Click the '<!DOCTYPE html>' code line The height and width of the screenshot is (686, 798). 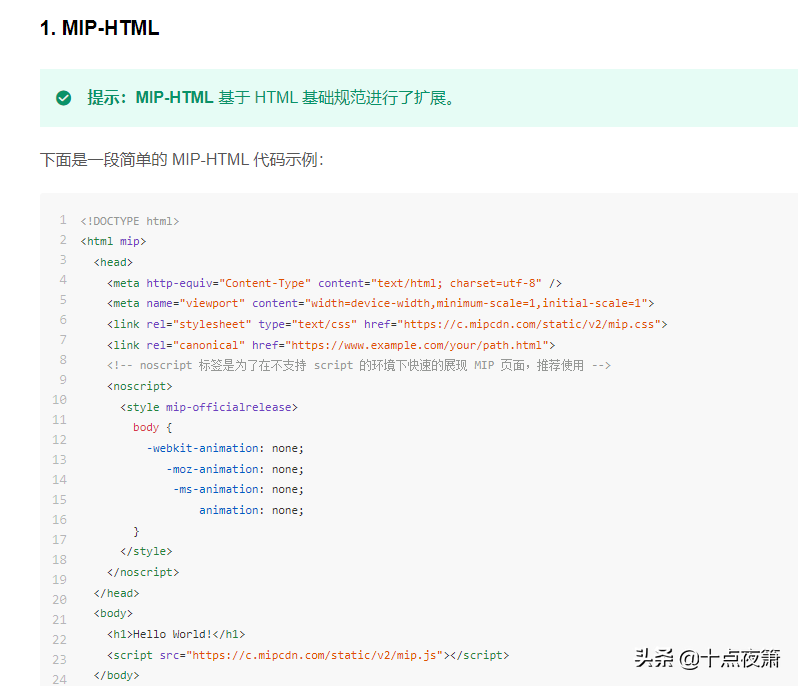pyautogui.click(x=130, y=221)
